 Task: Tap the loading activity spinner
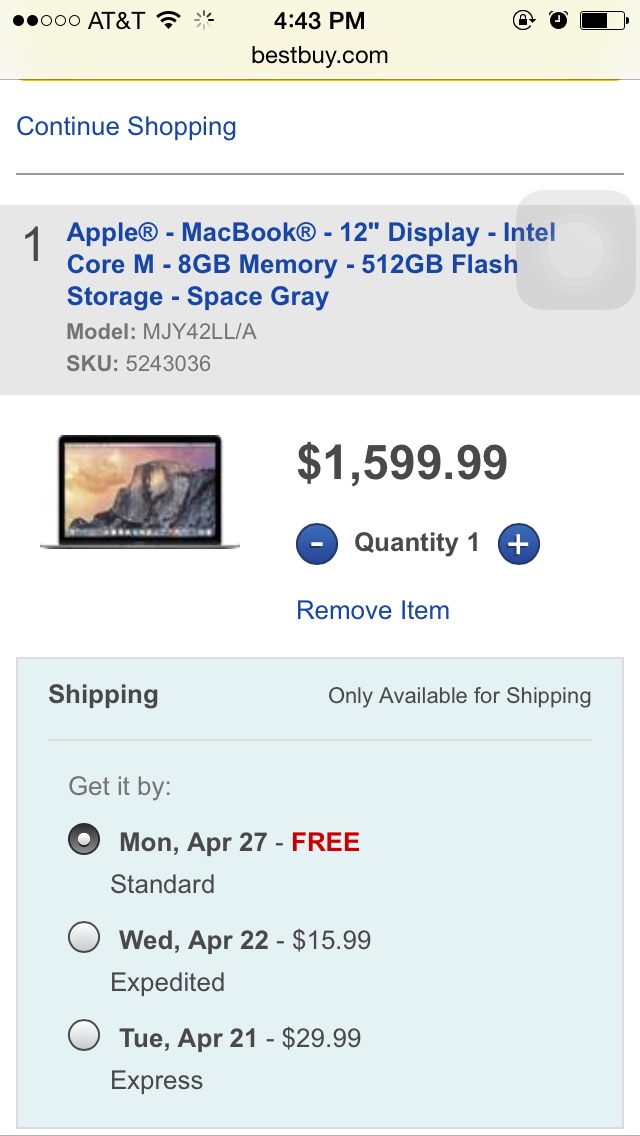point(205,20)
